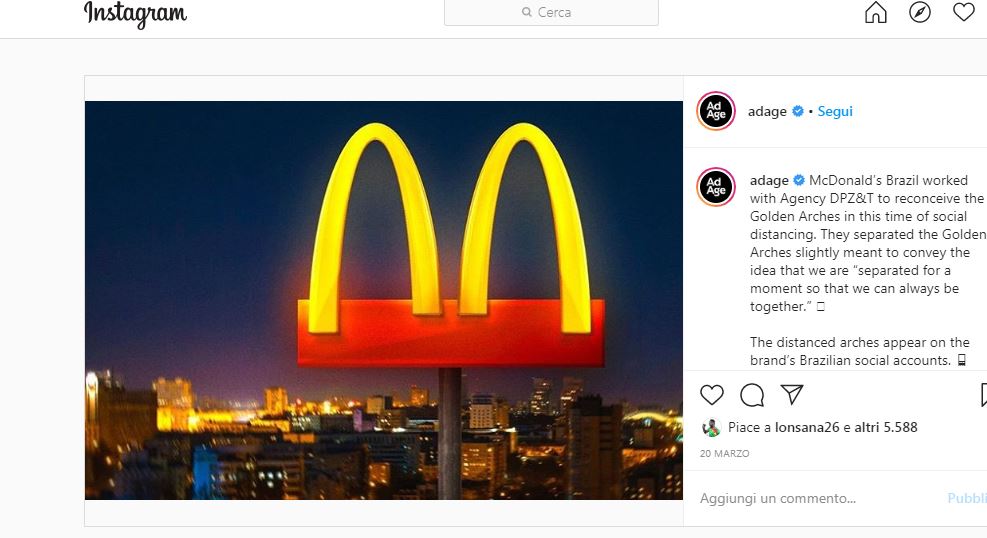This screenshot has height=538, width=987.
Task: Open the adage avatar in post header
Action: point(716,111)
